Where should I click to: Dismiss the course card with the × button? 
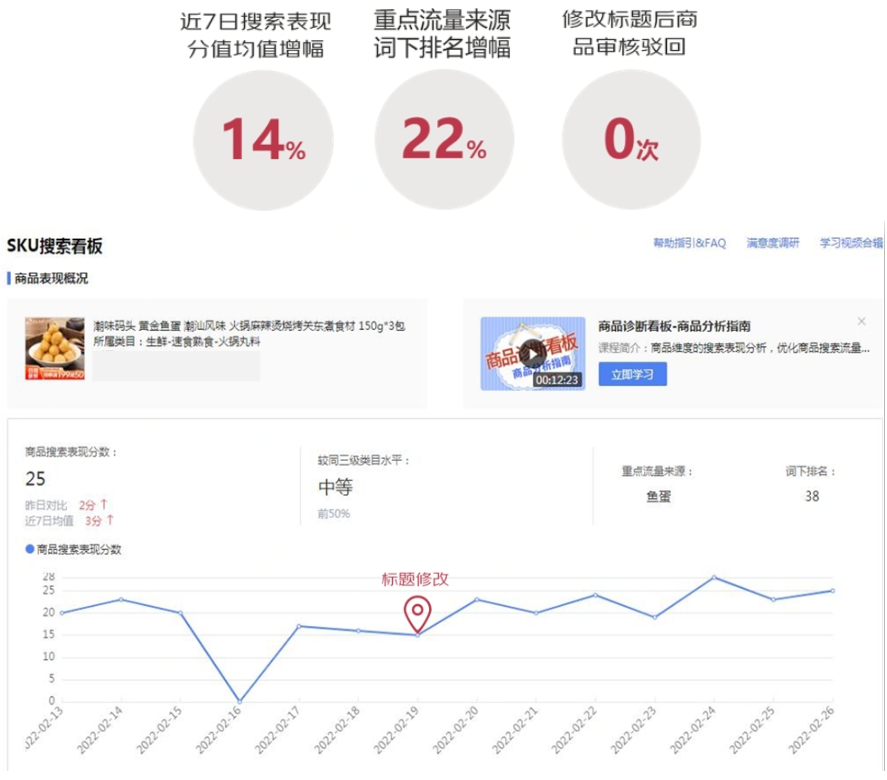pyautogui.click(x=861, y=321)
